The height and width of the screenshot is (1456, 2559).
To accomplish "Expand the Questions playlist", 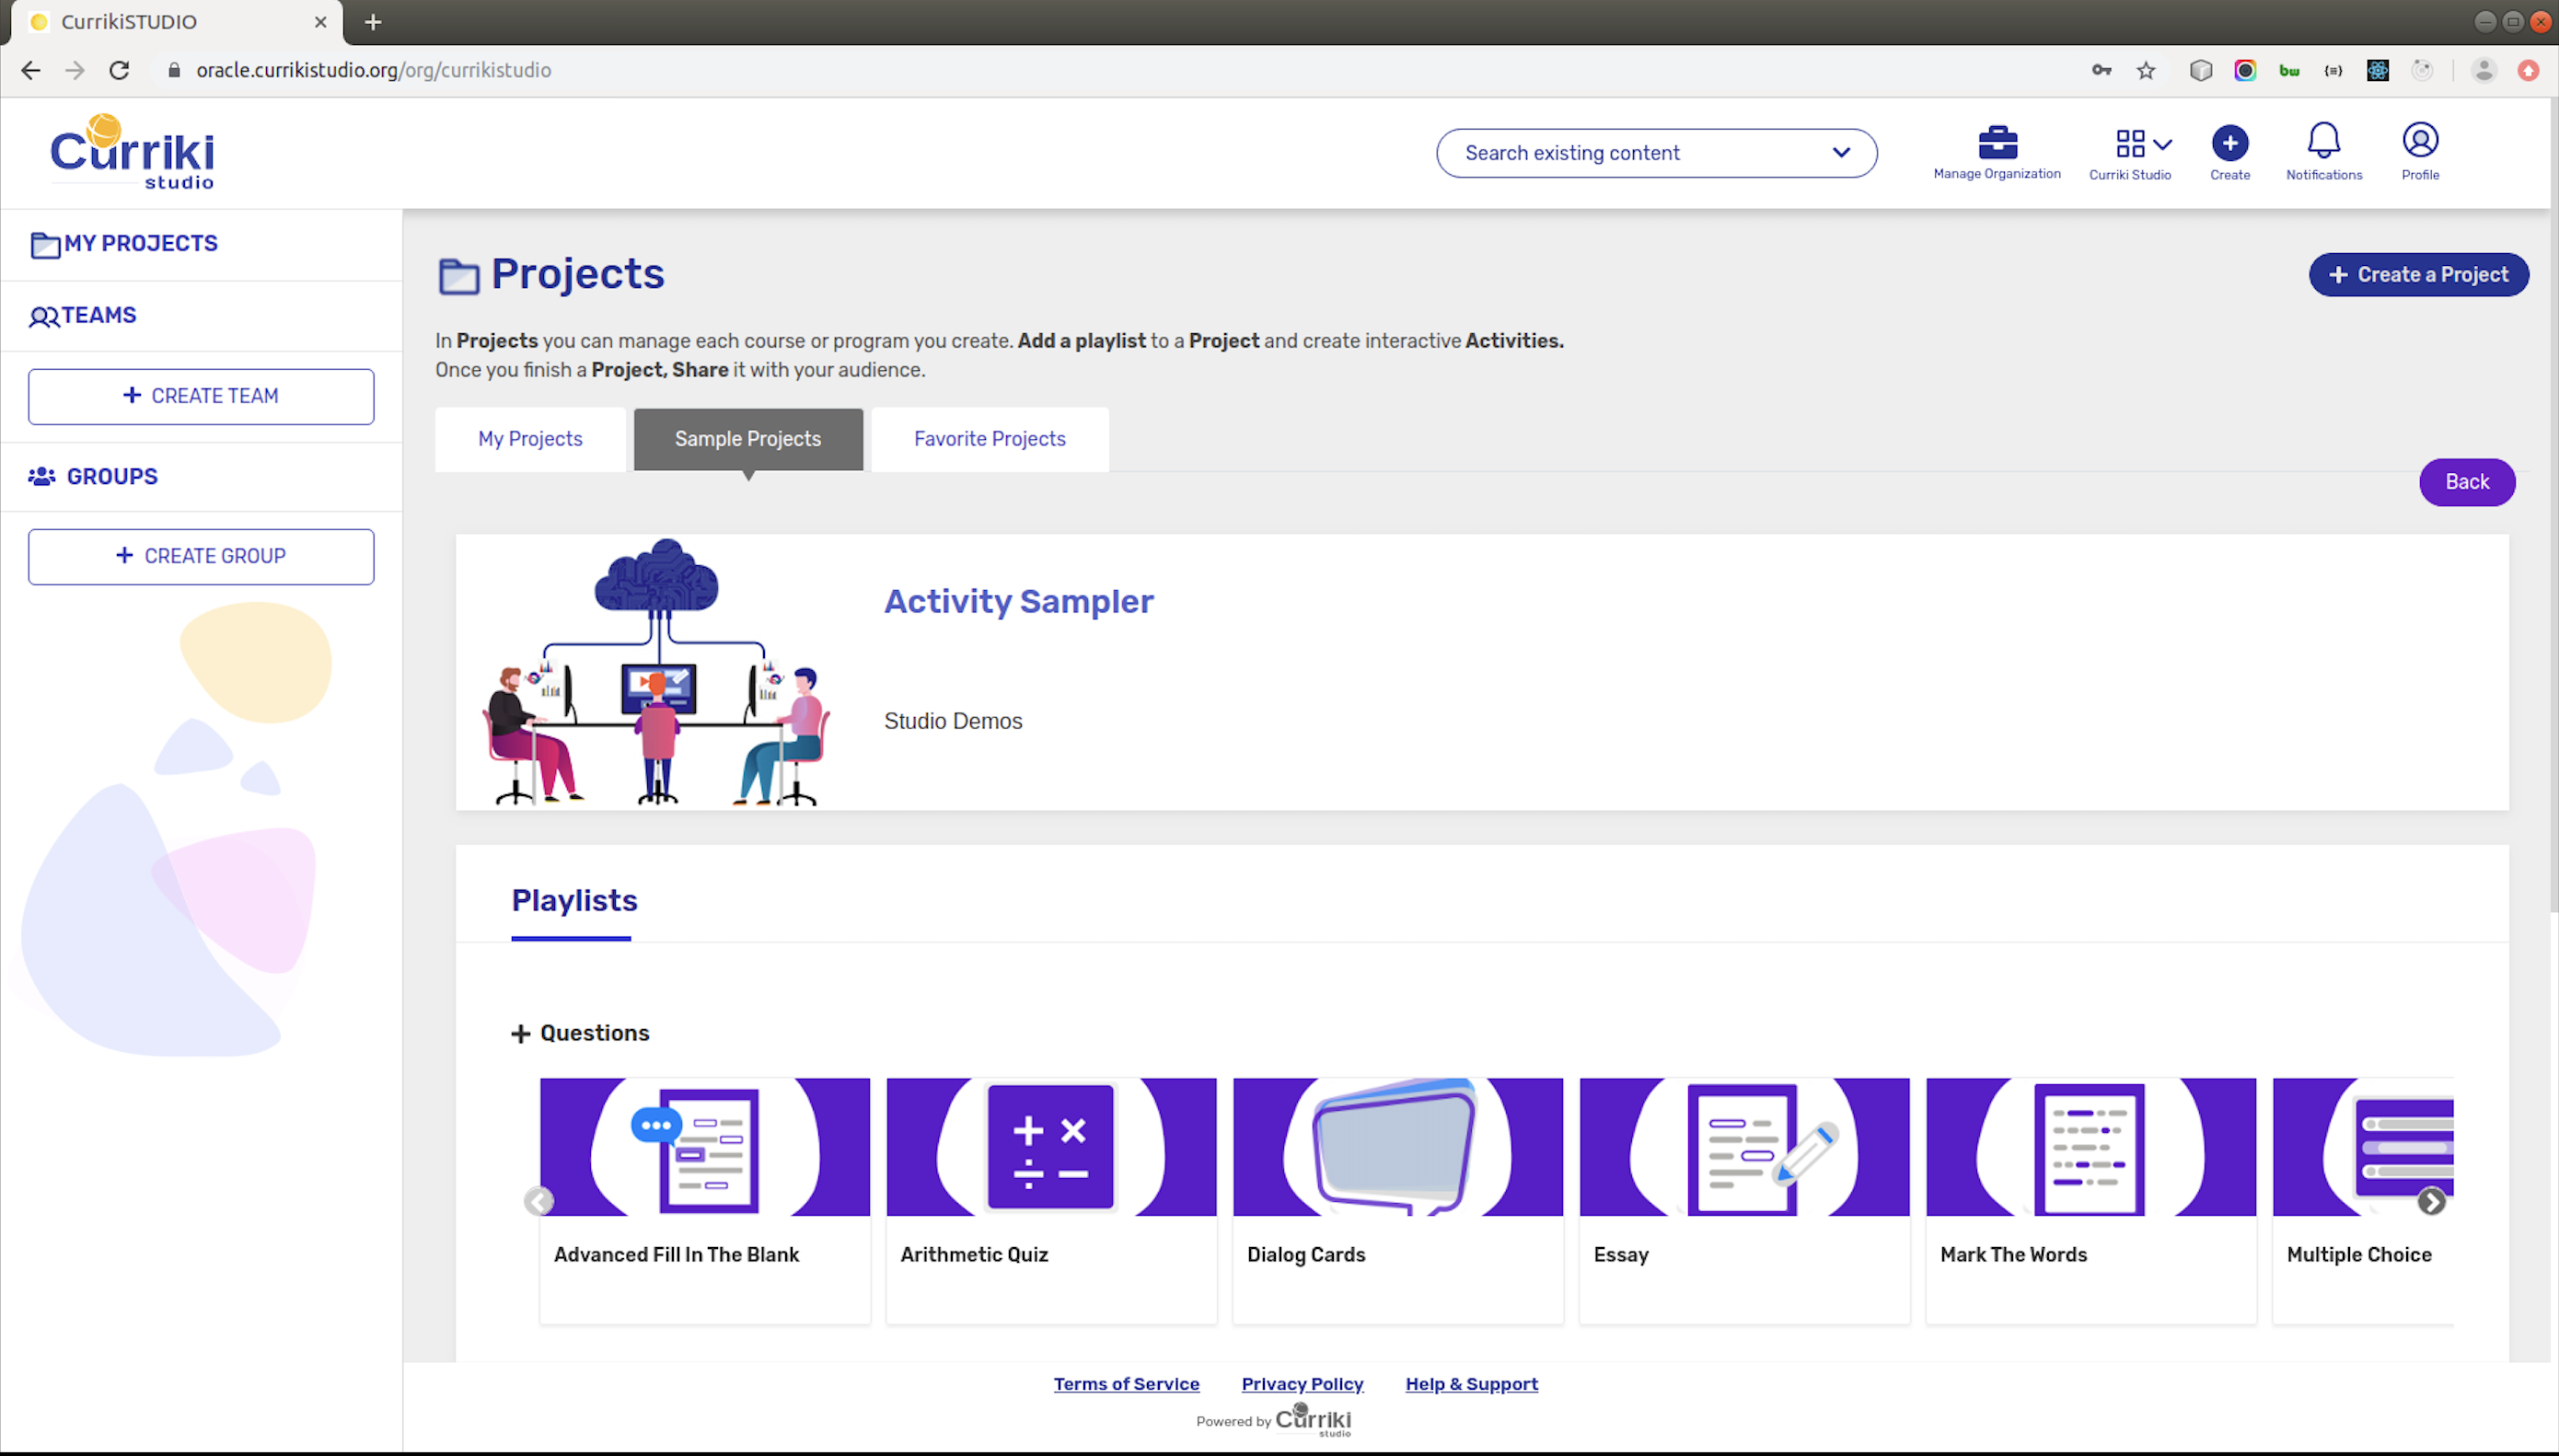I will (520, 1033).
